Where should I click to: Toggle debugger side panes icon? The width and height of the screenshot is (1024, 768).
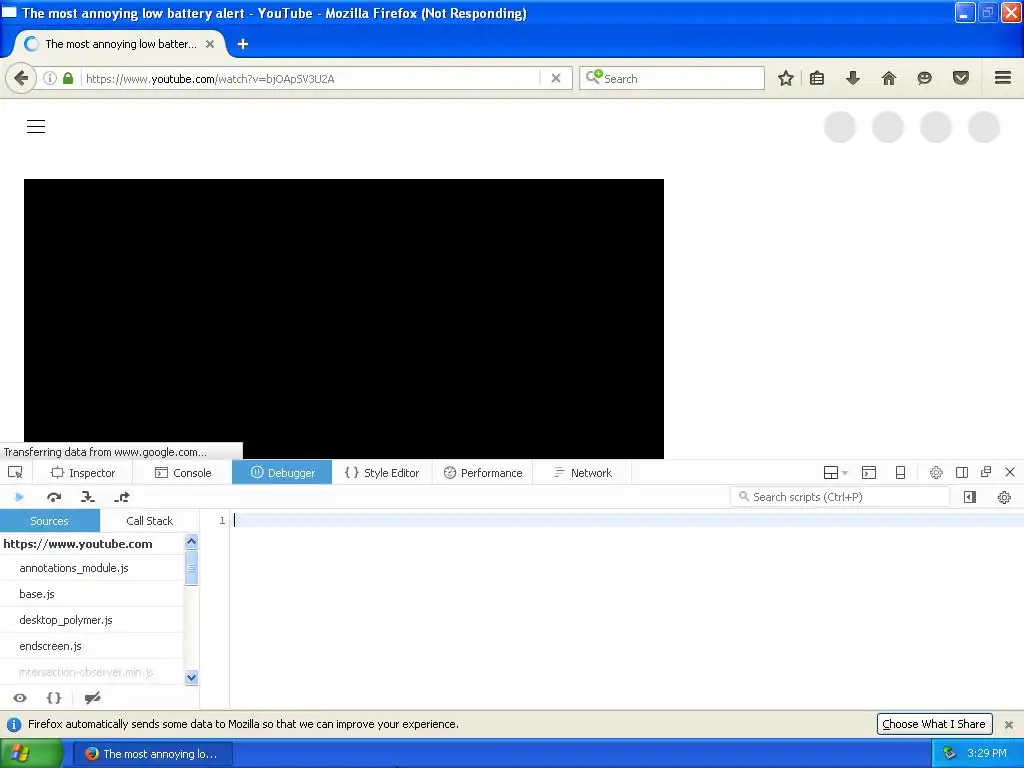pos(970,497)
